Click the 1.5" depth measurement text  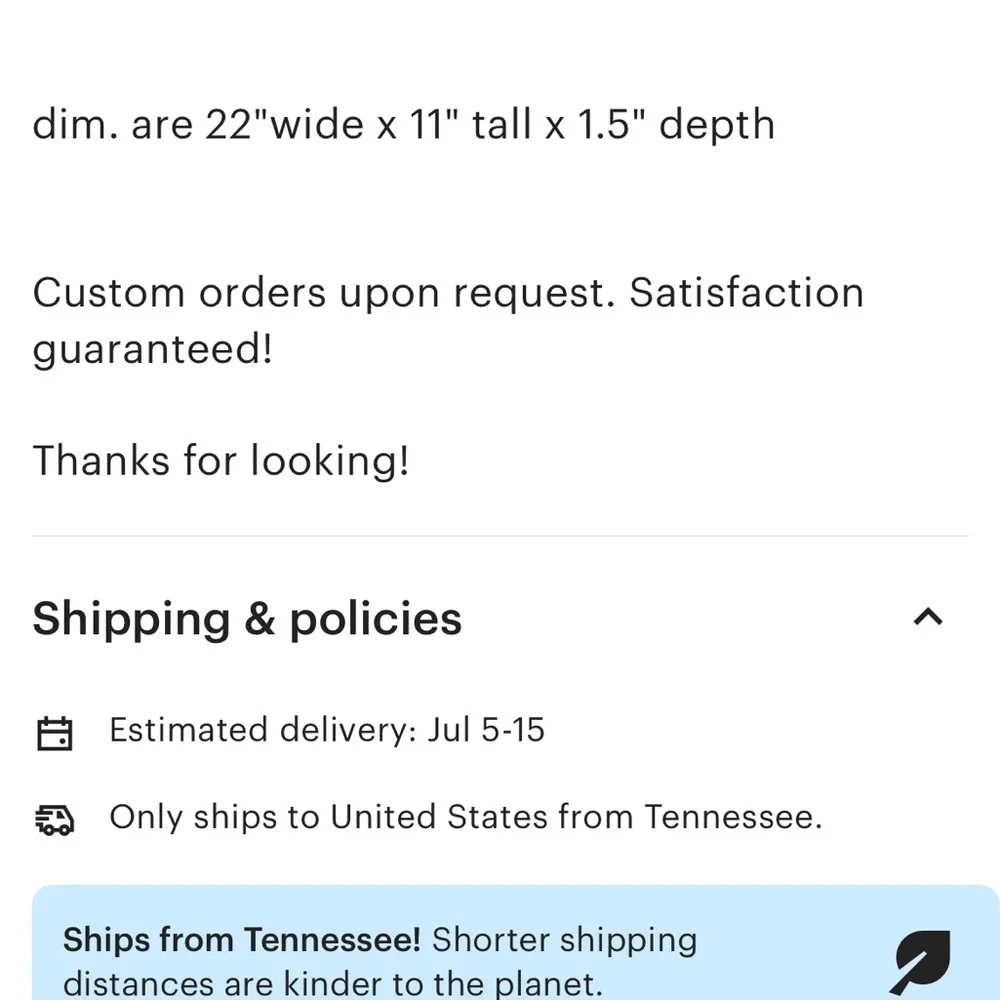coord(676,124)
